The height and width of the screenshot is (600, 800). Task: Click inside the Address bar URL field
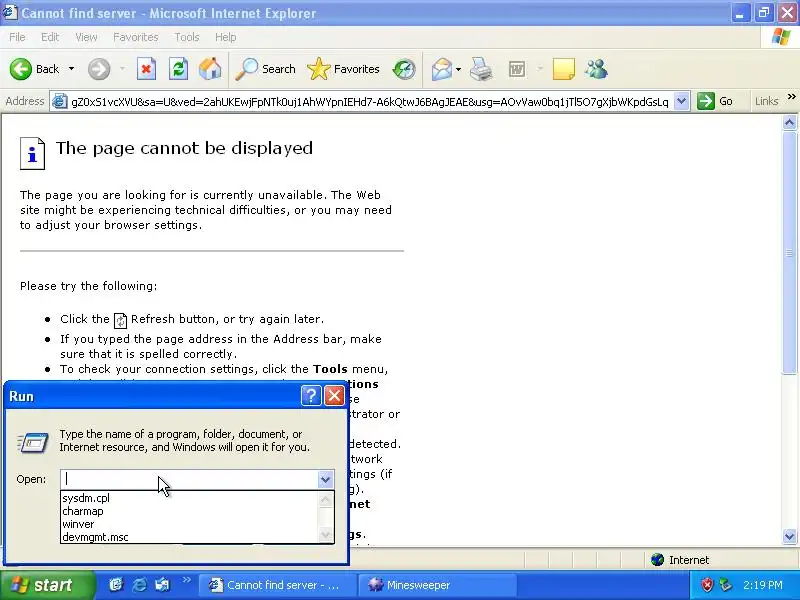coord(369,102)
